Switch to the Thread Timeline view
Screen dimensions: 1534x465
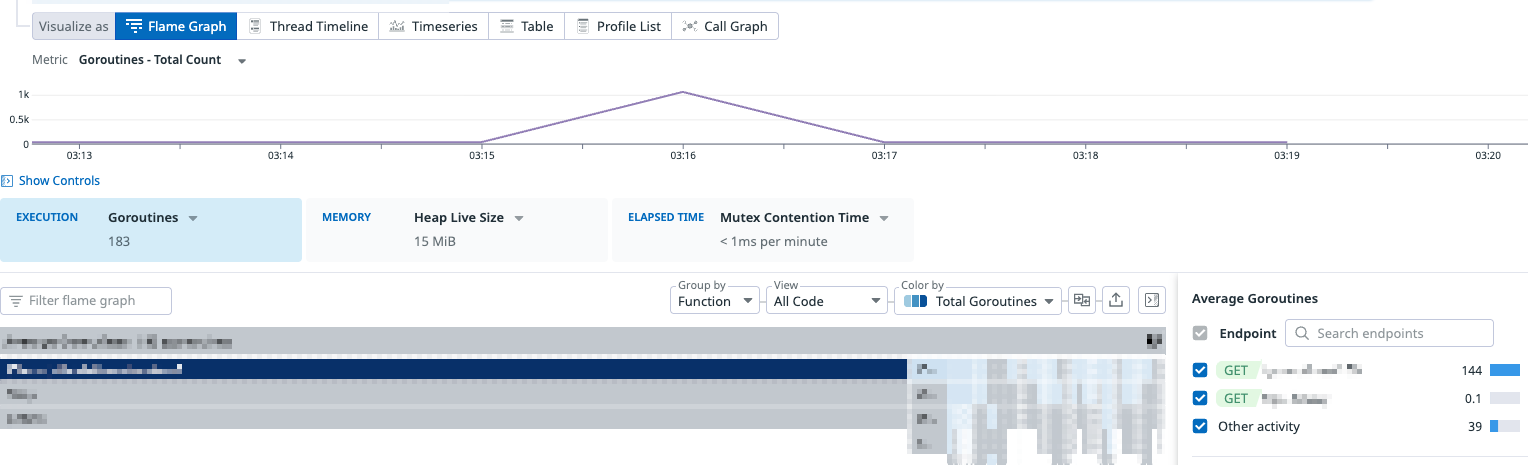tap(308, 26)
